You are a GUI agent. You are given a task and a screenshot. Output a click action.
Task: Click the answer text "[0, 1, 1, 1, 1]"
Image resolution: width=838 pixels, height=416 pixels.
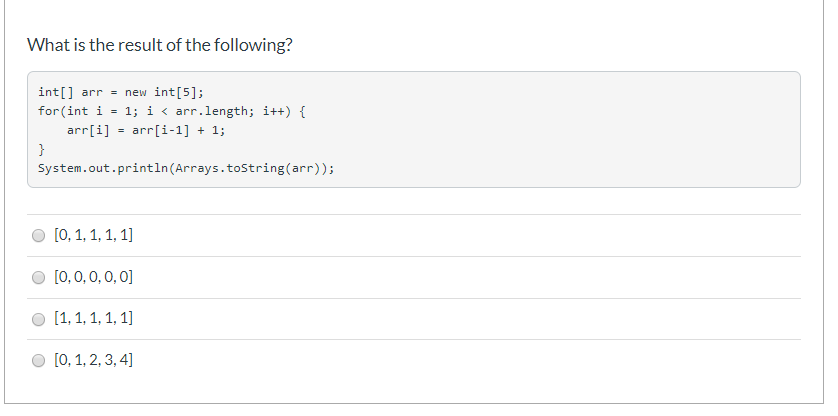pyautogui.click(x=95, y=236)
